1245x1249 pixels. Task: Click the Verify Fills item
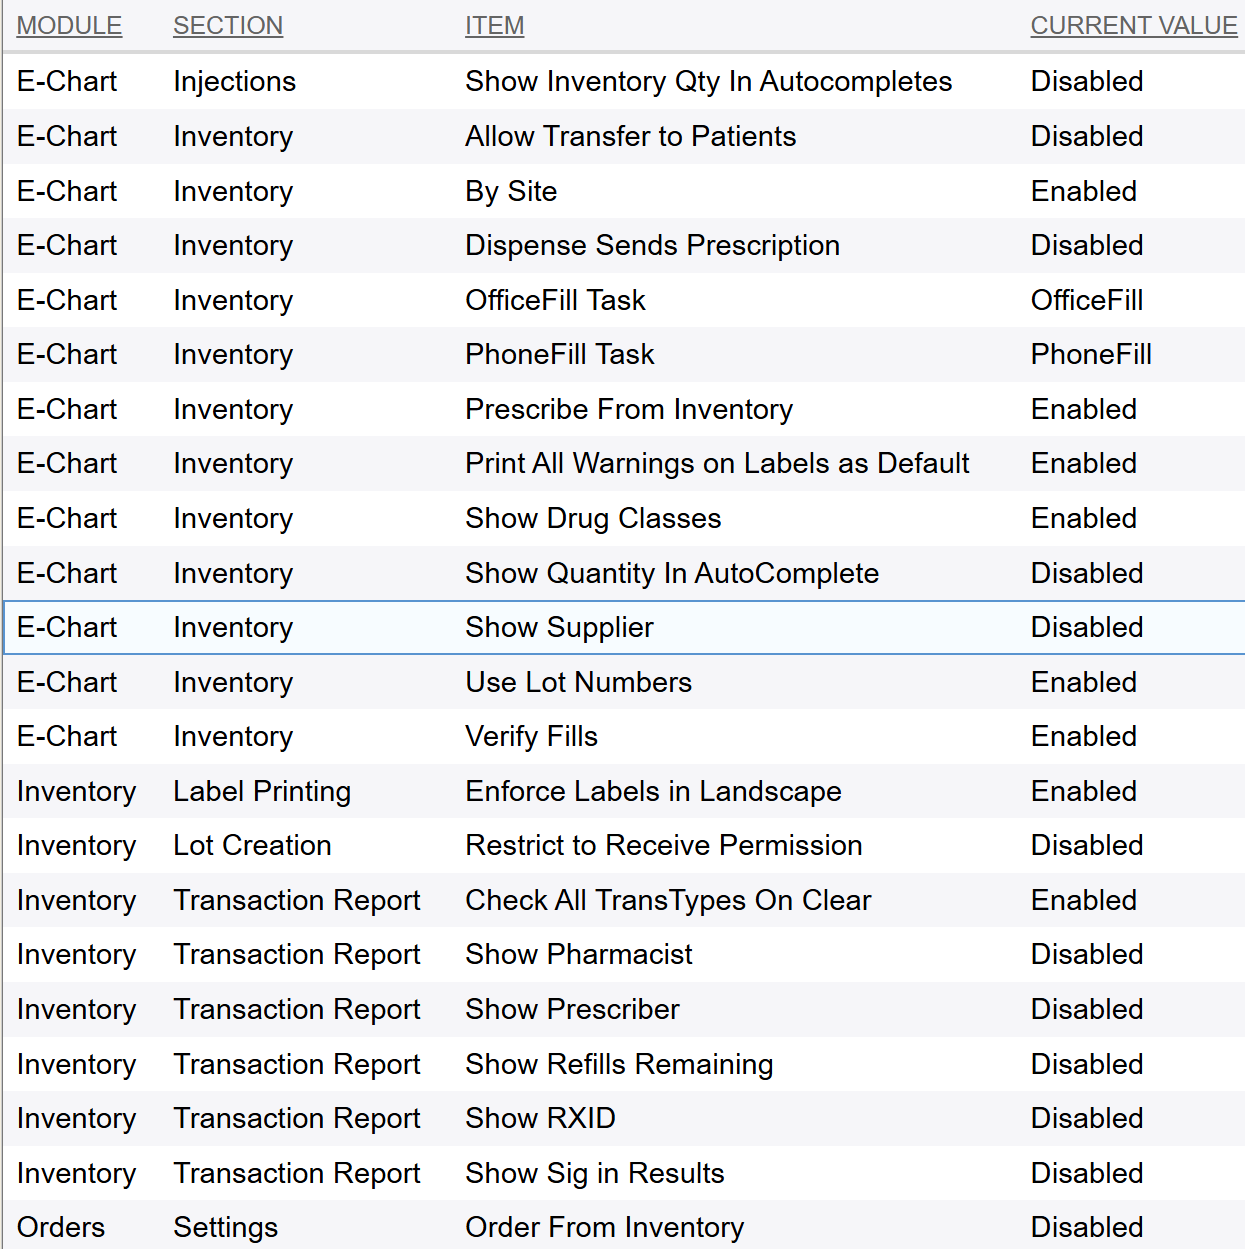coord(531,737)
